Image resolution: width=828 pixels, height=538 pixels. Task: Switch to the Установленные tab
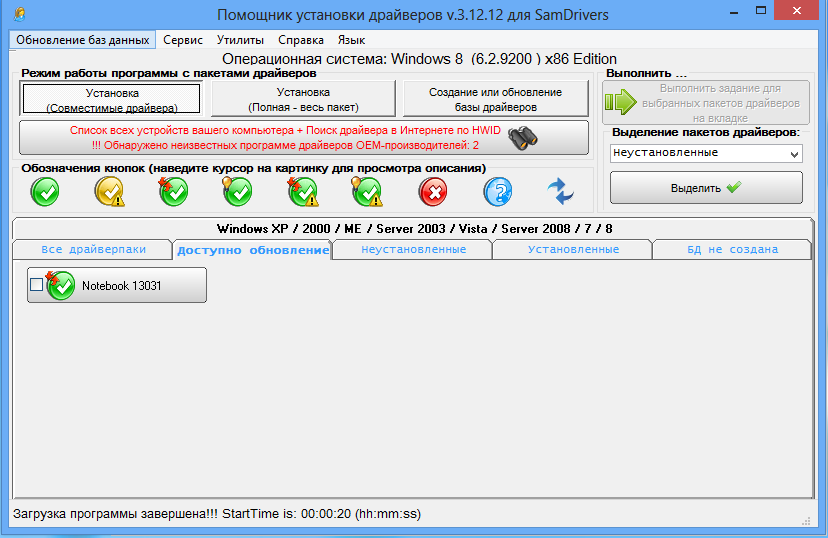(x=573, y=250)
